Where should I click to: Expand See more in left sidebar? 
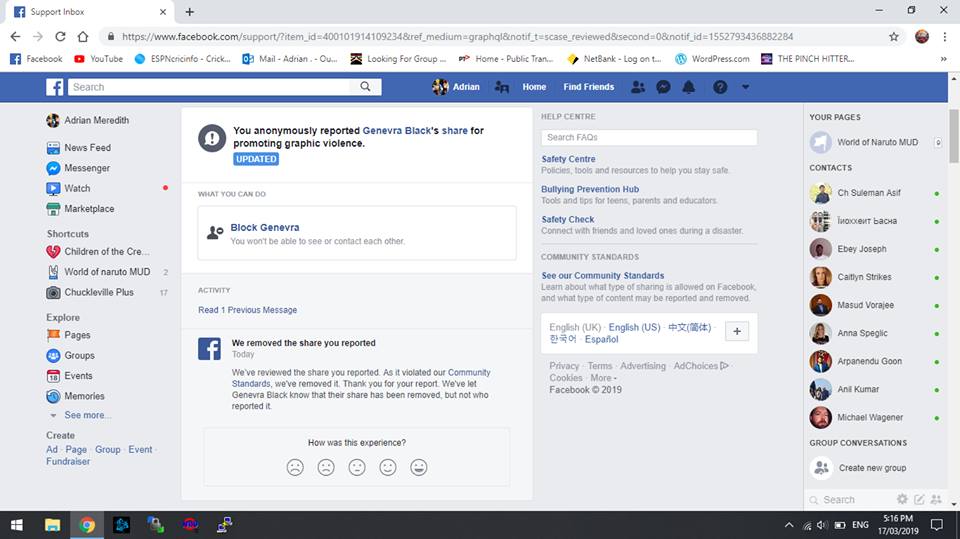point(86,415)
